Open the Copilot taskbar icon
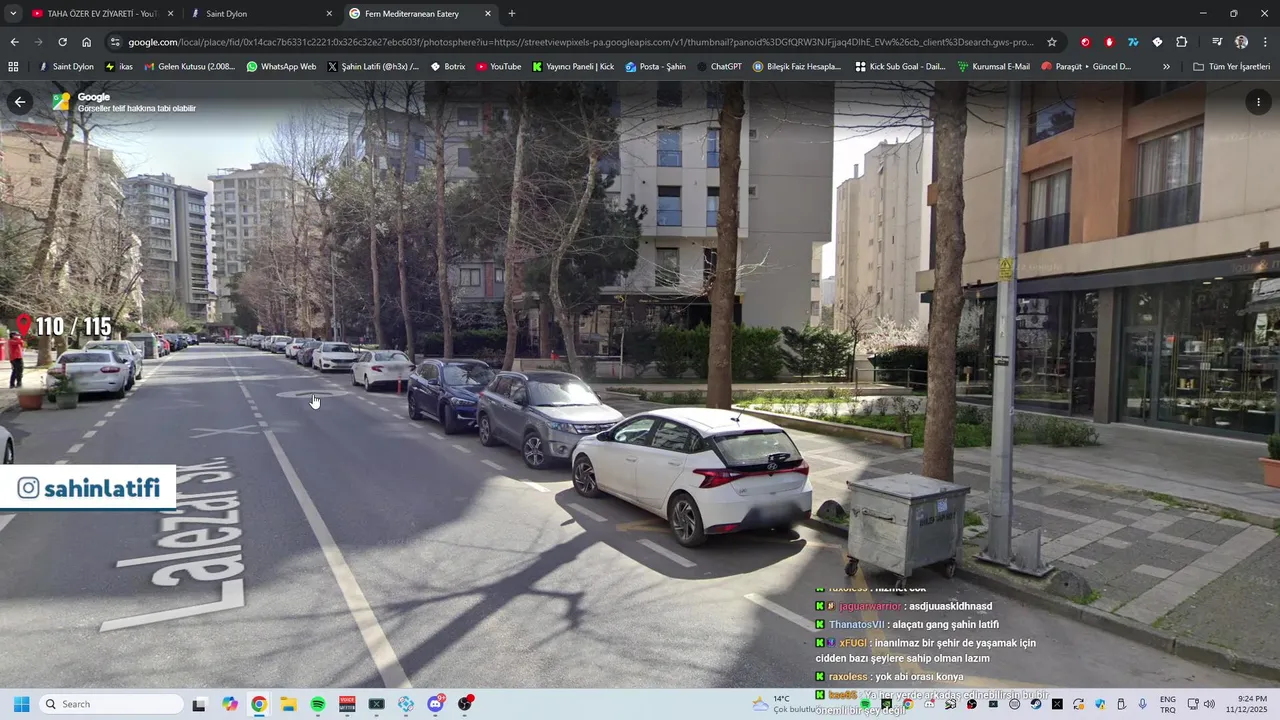The height and width of the screenshot is (720, 1280). (230, 704)
